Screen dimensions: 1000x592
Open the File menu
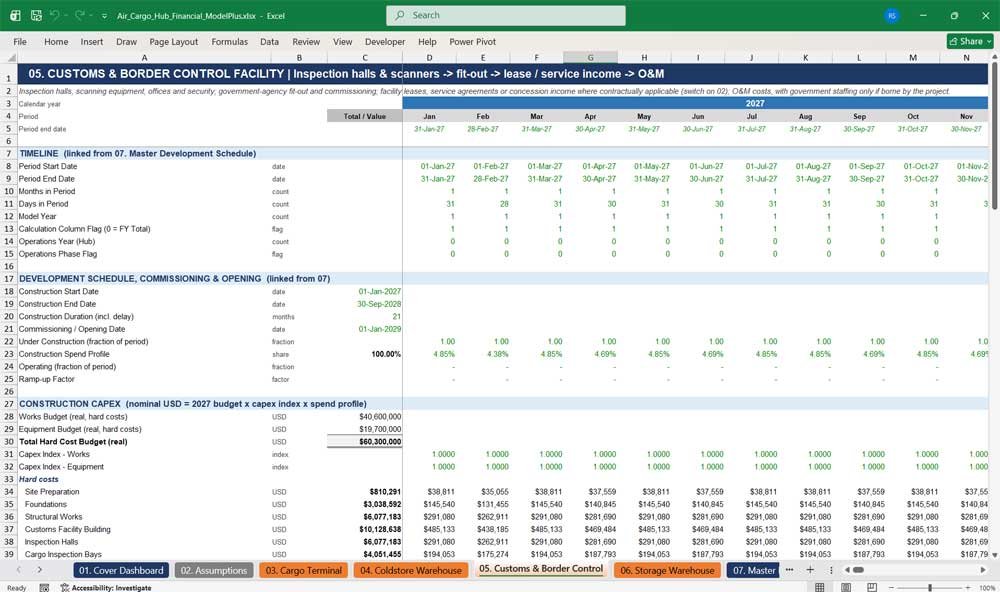(x=20, y=41)
